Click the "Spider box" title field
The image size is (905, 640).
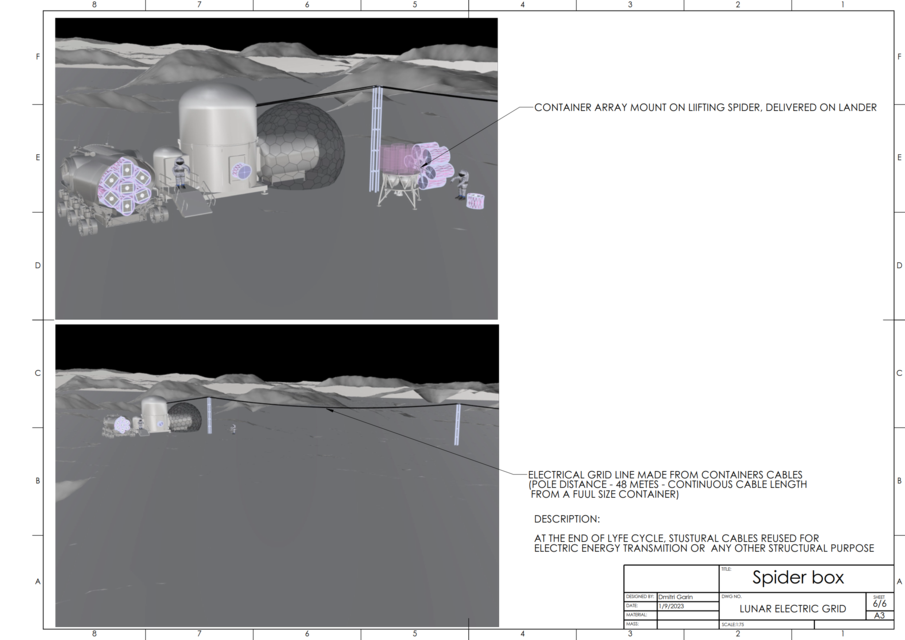[800, 578]
